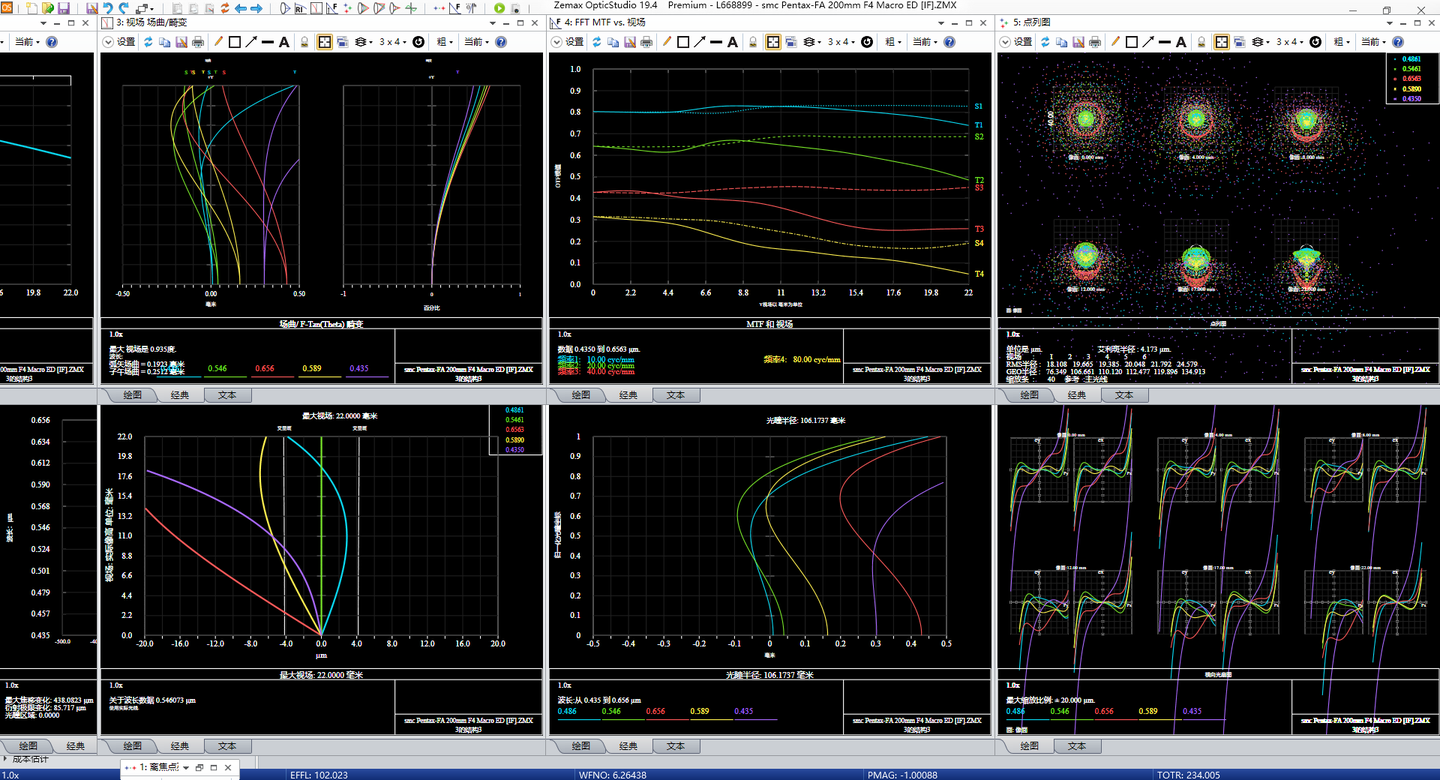Expand 设置 settings in the FFT MTF window
Screen dimensions: 1440x780
[x=556, y=42]
